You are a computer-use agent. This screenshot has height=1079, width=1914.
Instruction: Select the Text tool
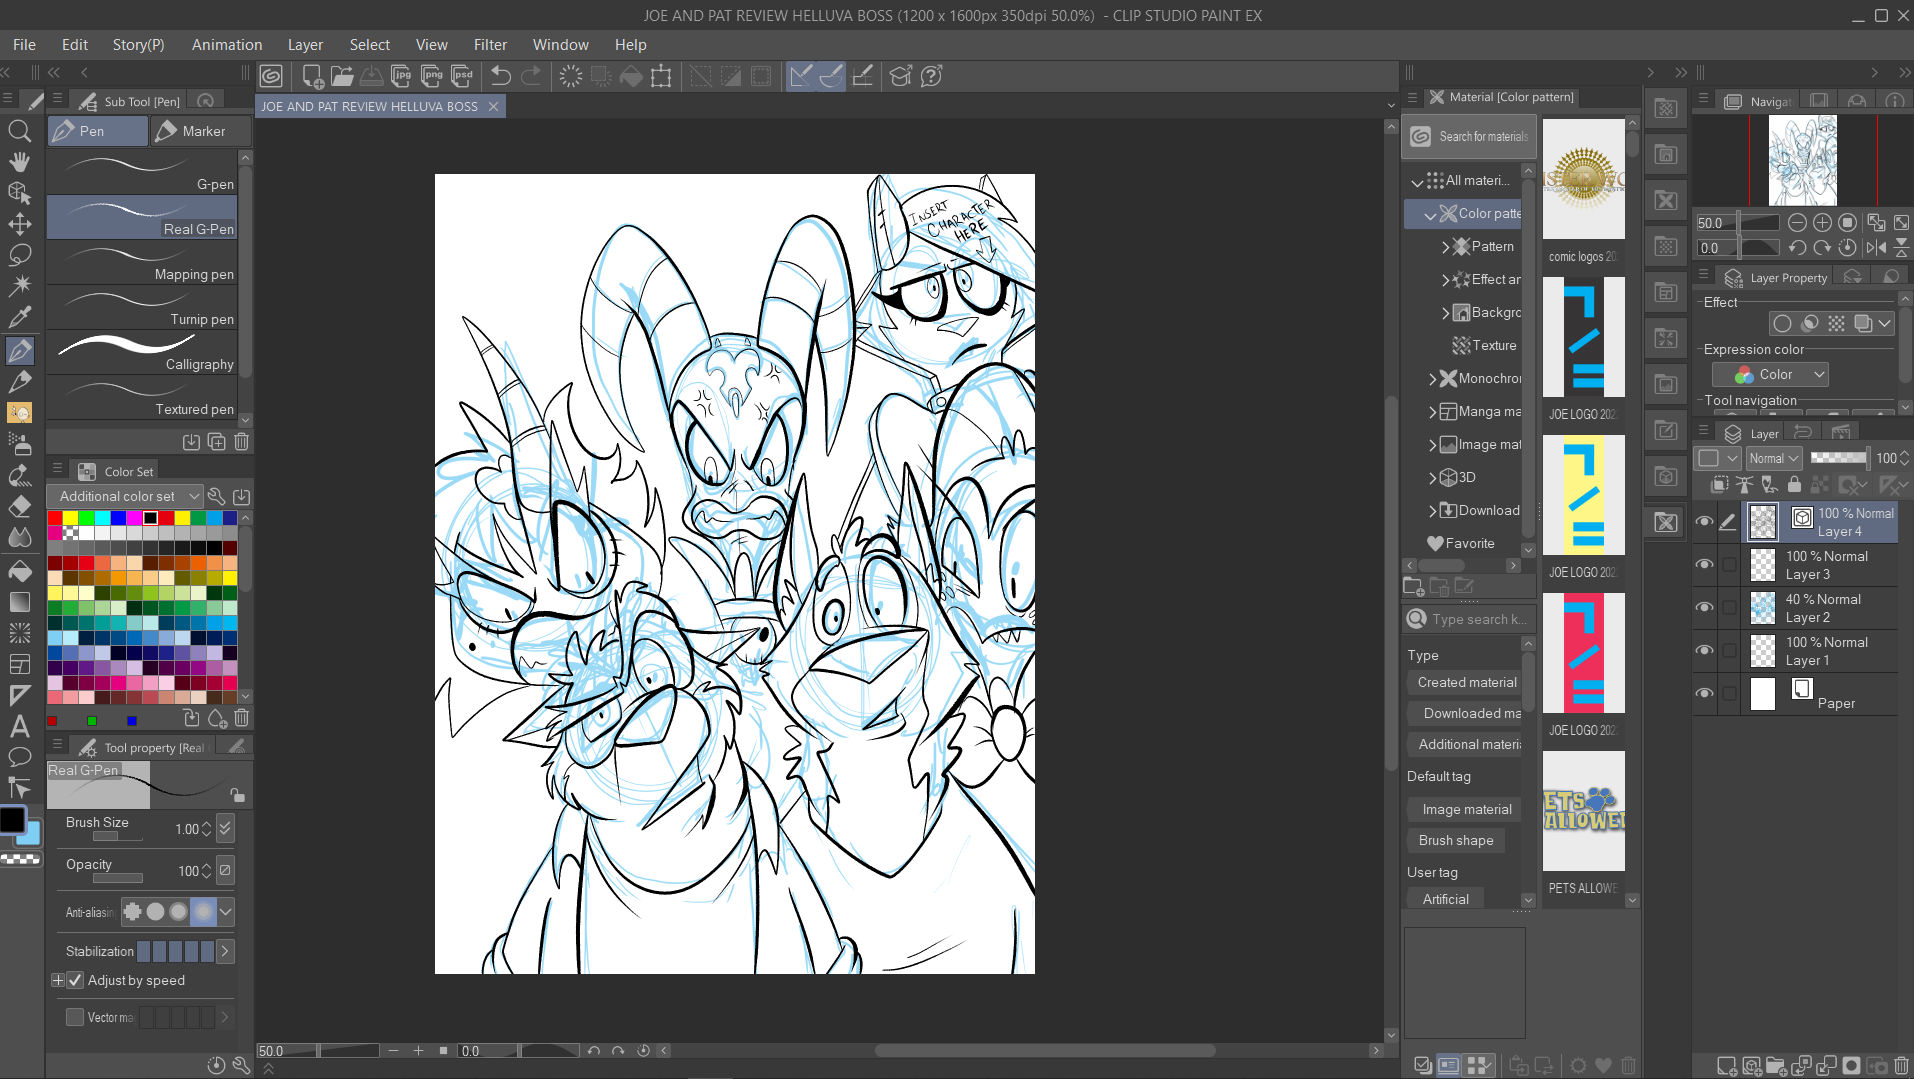(19, 726)
